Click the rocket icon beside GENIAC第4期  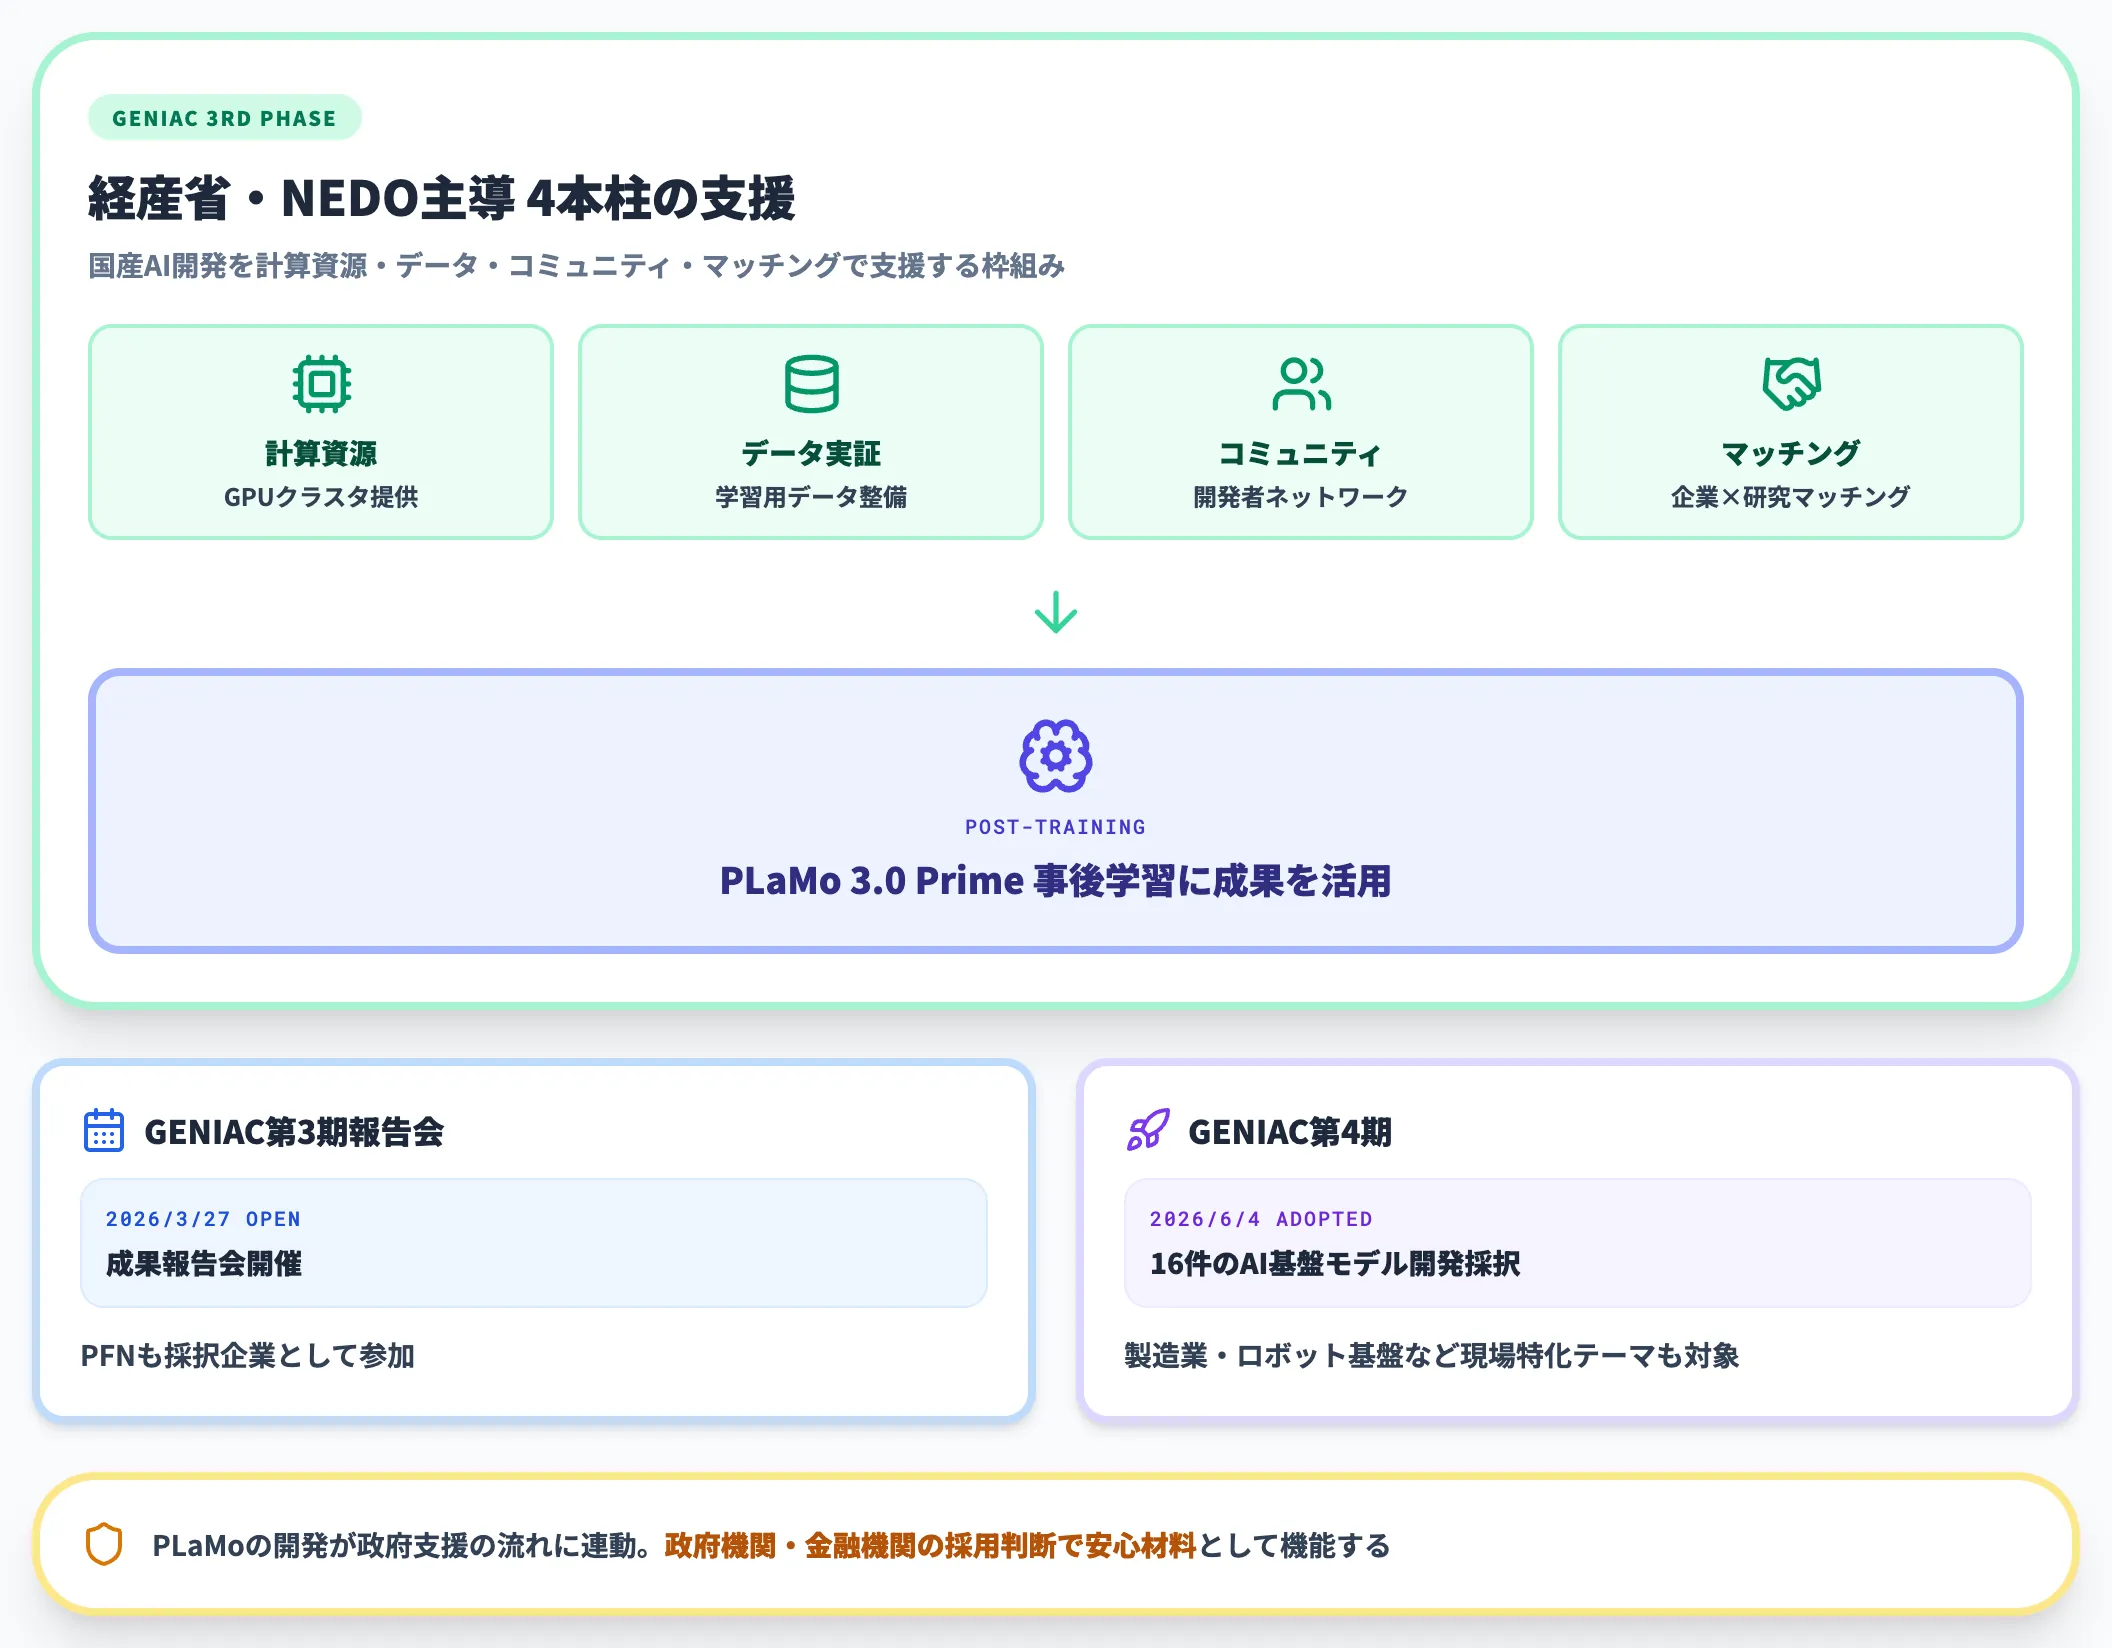[1148, 1131]
